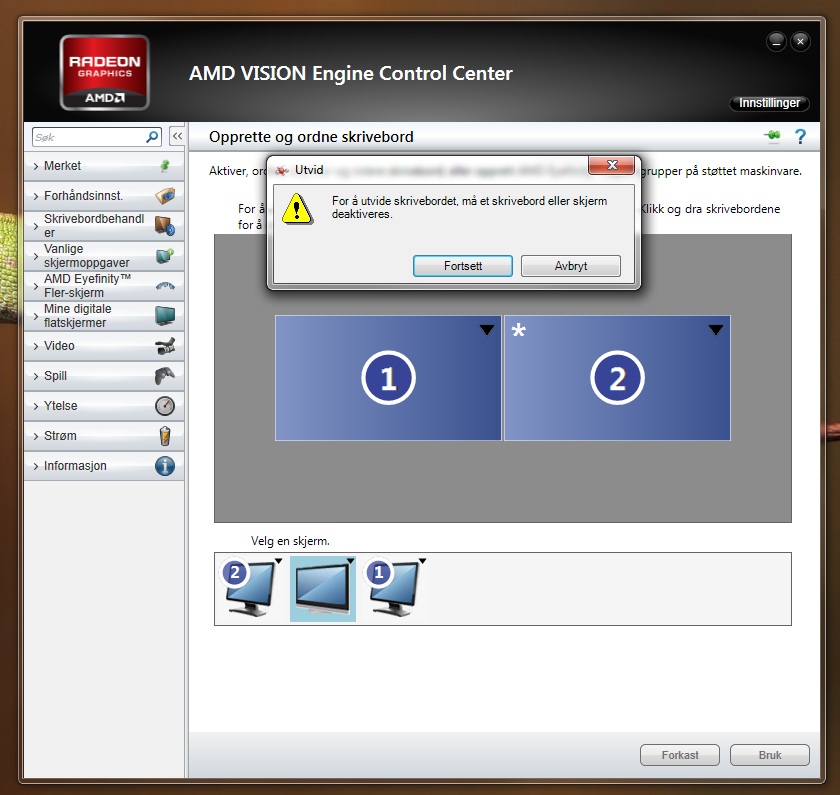Click the warning triangle icon in Utvid dialog
The width and height of the screenshot is (840, 795).
[x=297, y=208]
